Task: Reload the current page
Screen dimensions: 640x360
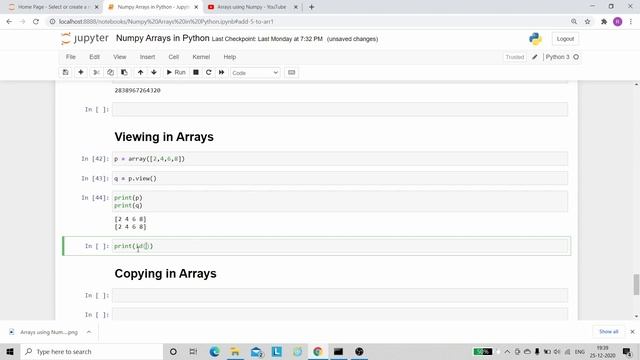Action: pyautogui.click(x=36, y=22)
